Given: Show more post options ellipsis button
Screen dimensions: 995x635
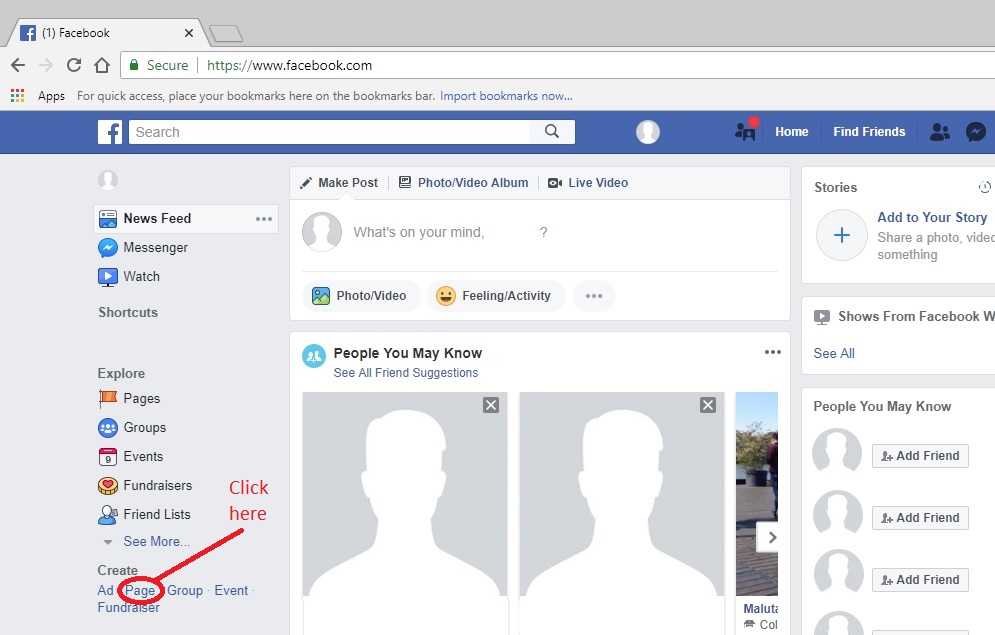Looking at the screenshot, I should tap(594, 296).
